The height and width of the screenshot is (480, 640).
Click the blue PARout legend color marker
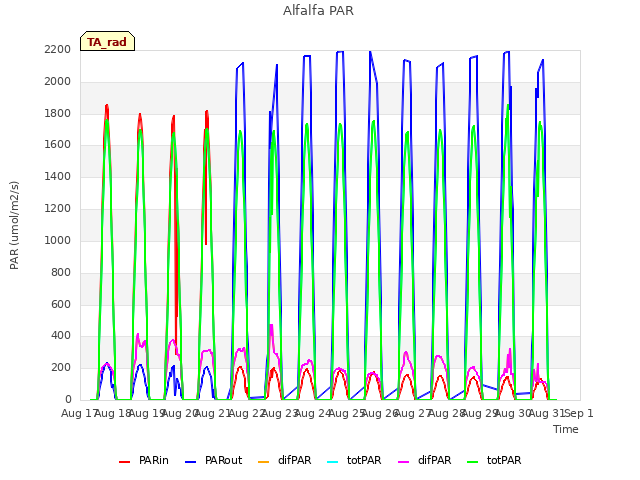coord(191,462)
